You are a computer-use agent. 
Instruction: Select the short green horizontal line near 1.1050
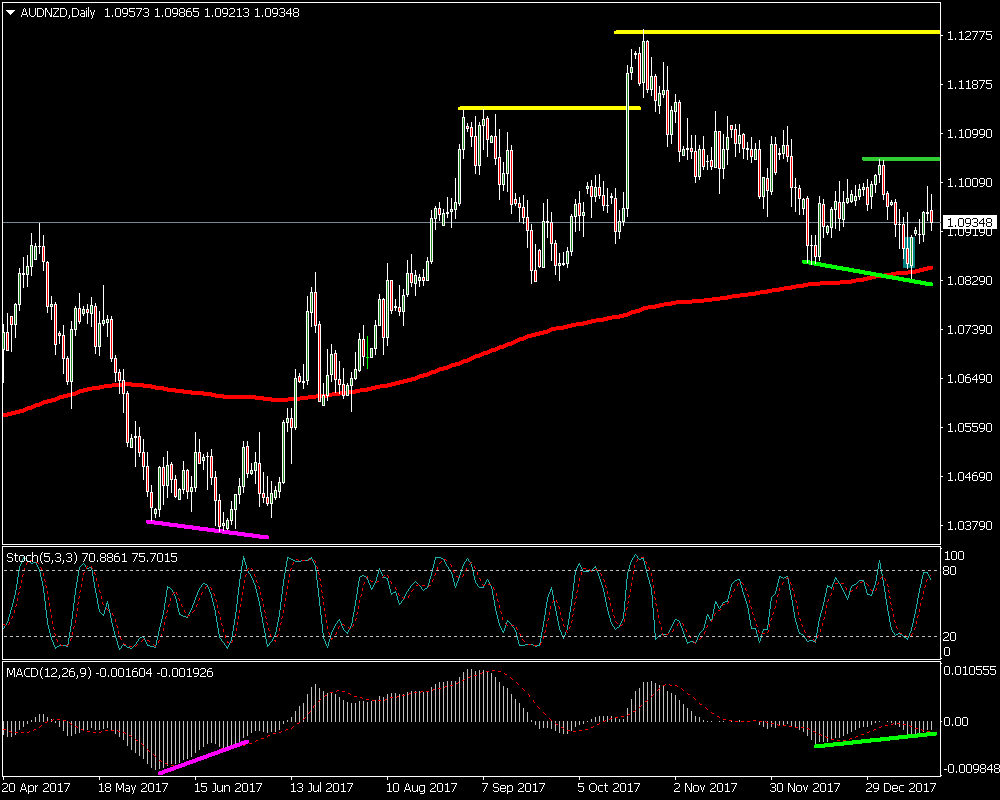coord(900,159)
